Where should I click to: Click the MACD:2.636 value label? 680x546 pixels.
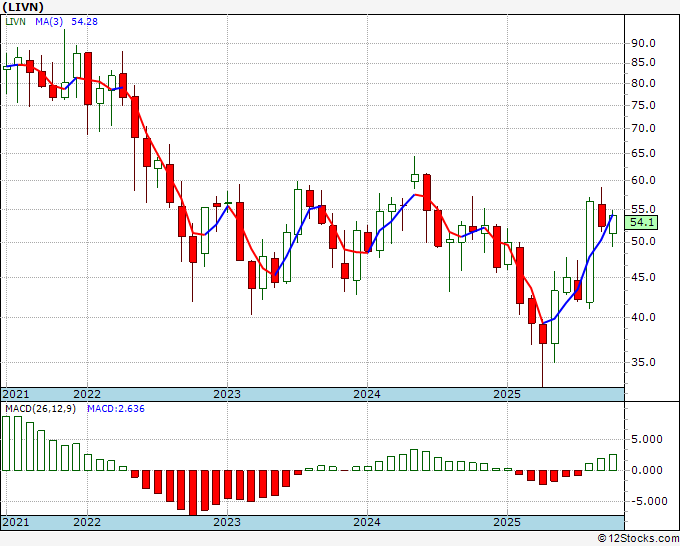116,409
